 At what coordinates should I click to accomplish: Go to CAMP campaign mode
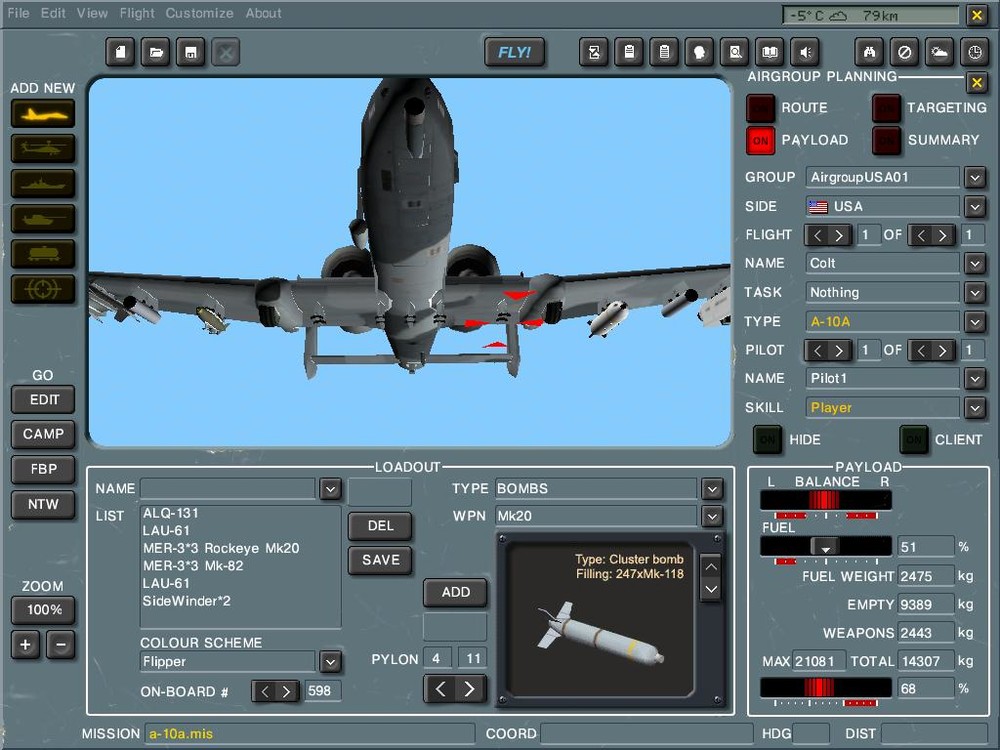click(x=43, y=434)
